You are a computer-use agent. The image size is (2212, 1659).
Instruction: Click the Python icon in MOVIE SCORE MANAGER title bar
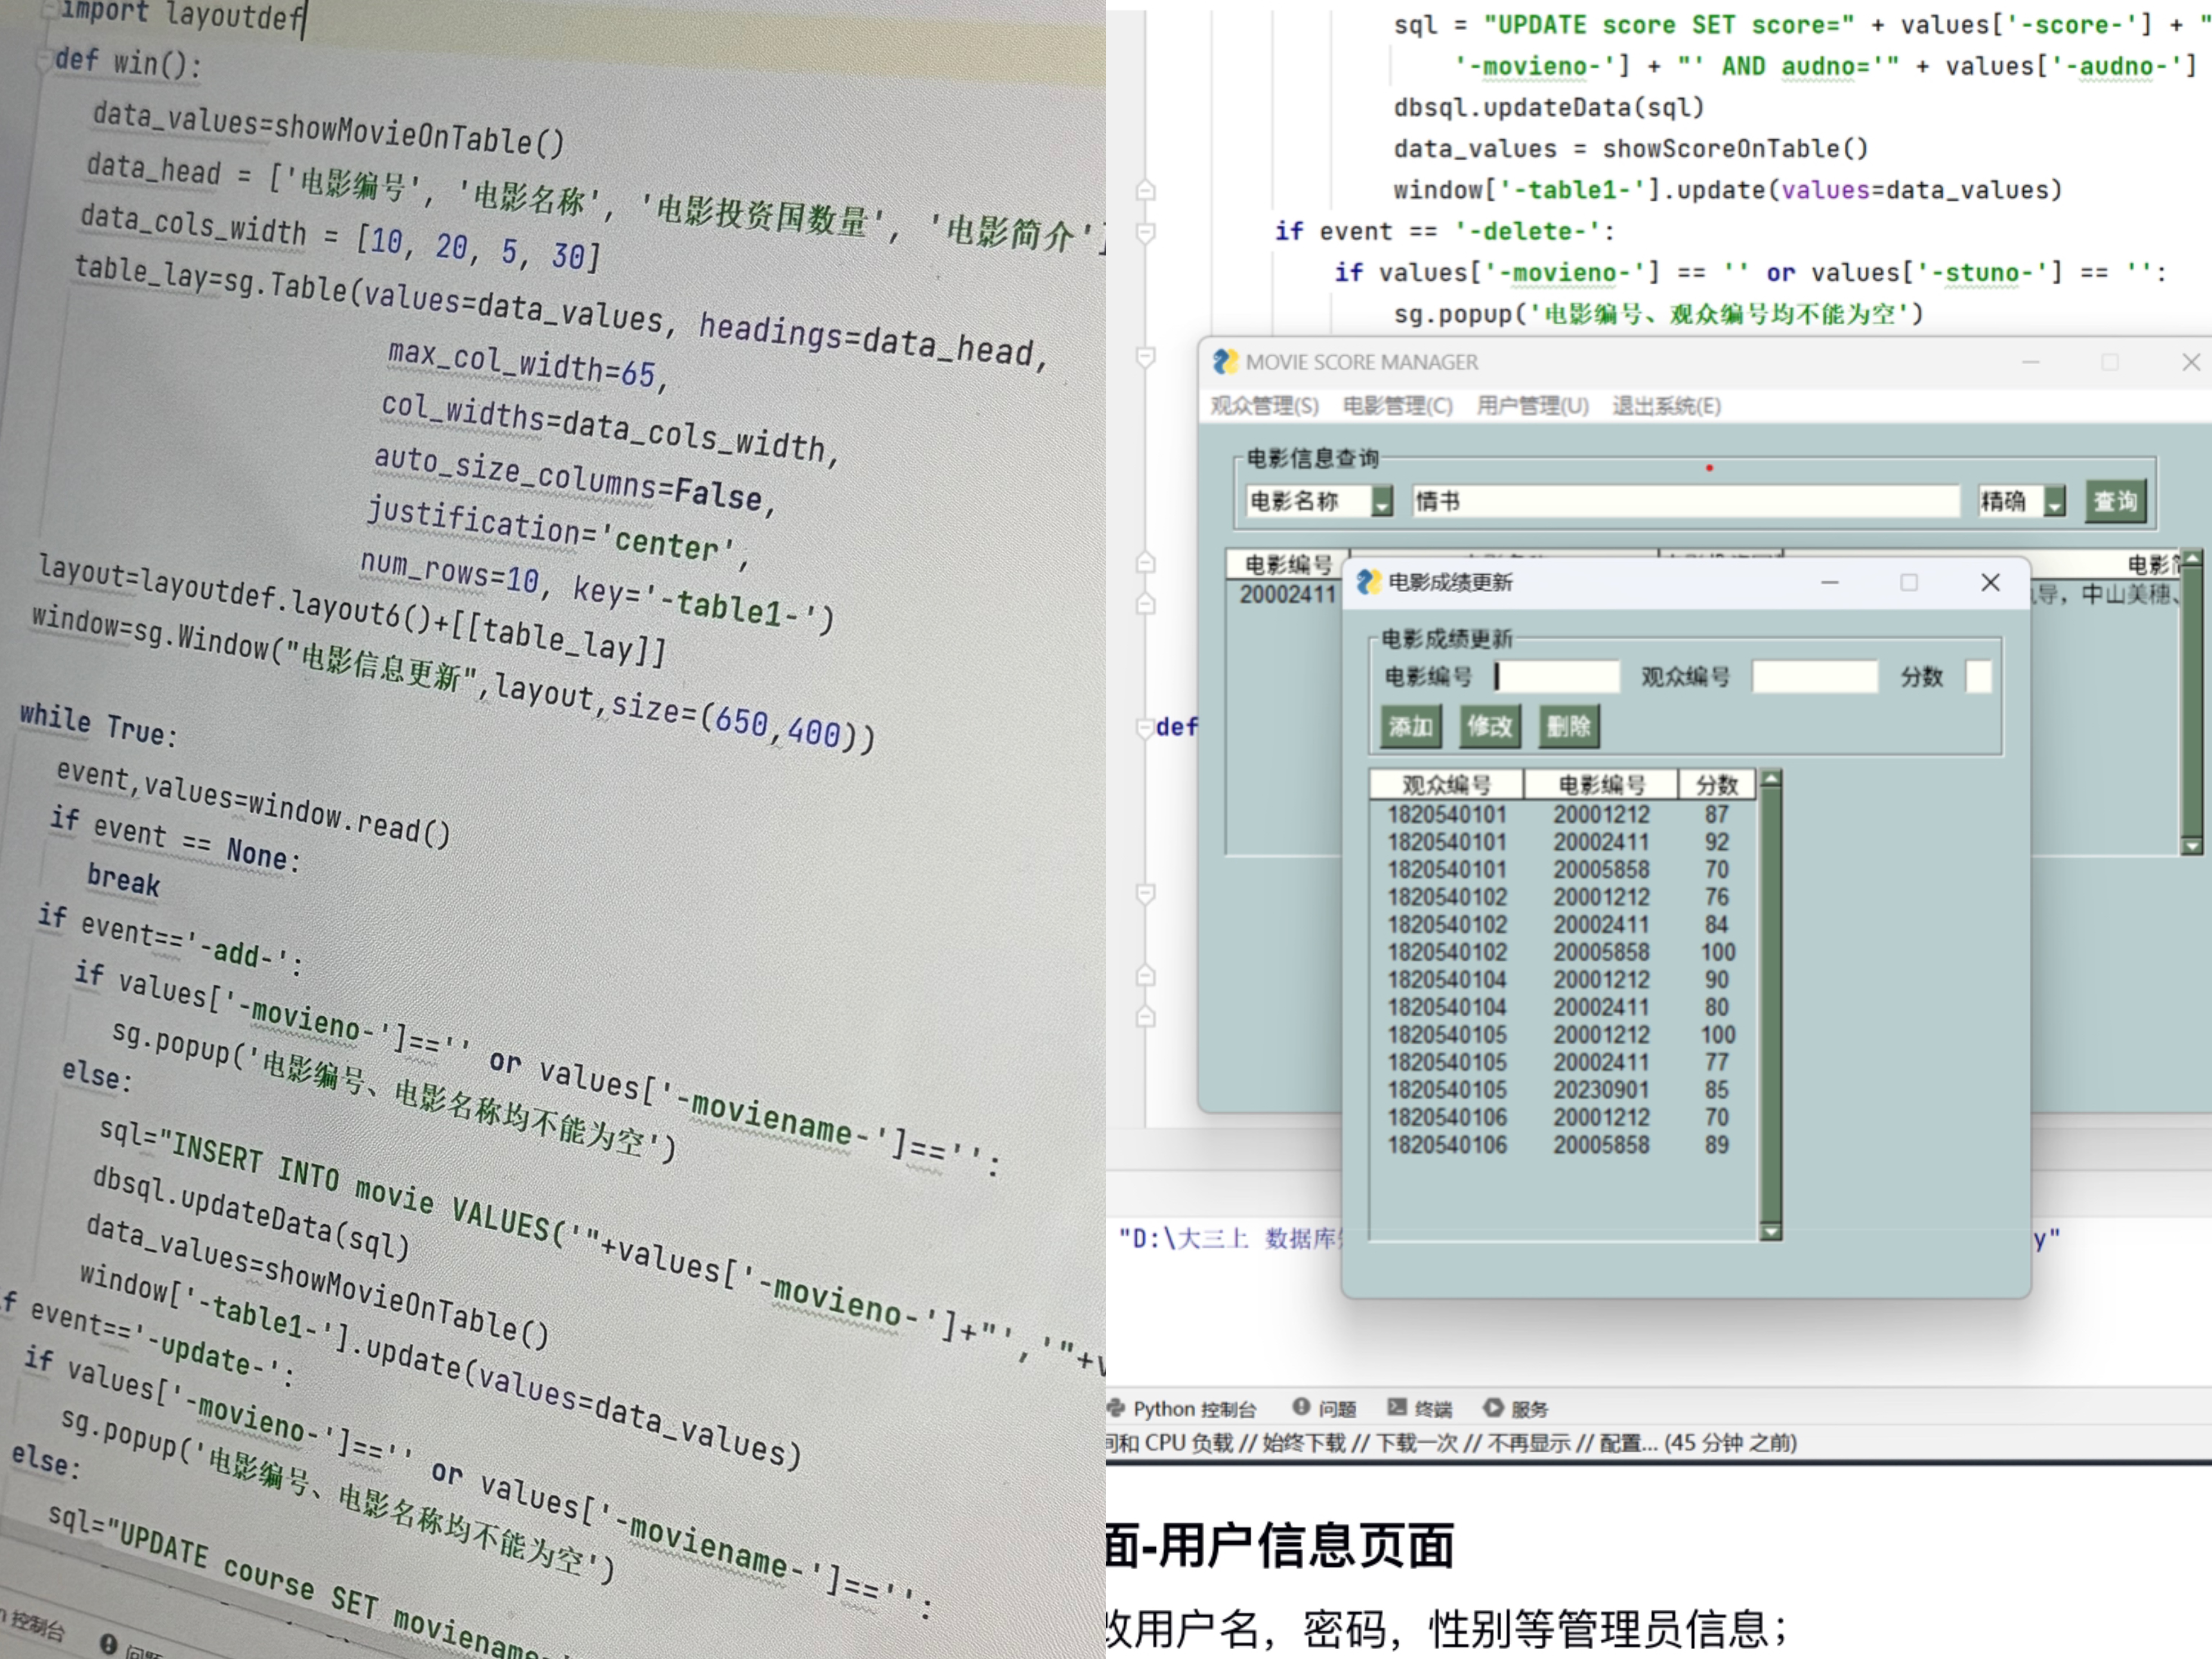pos(1225,362)
